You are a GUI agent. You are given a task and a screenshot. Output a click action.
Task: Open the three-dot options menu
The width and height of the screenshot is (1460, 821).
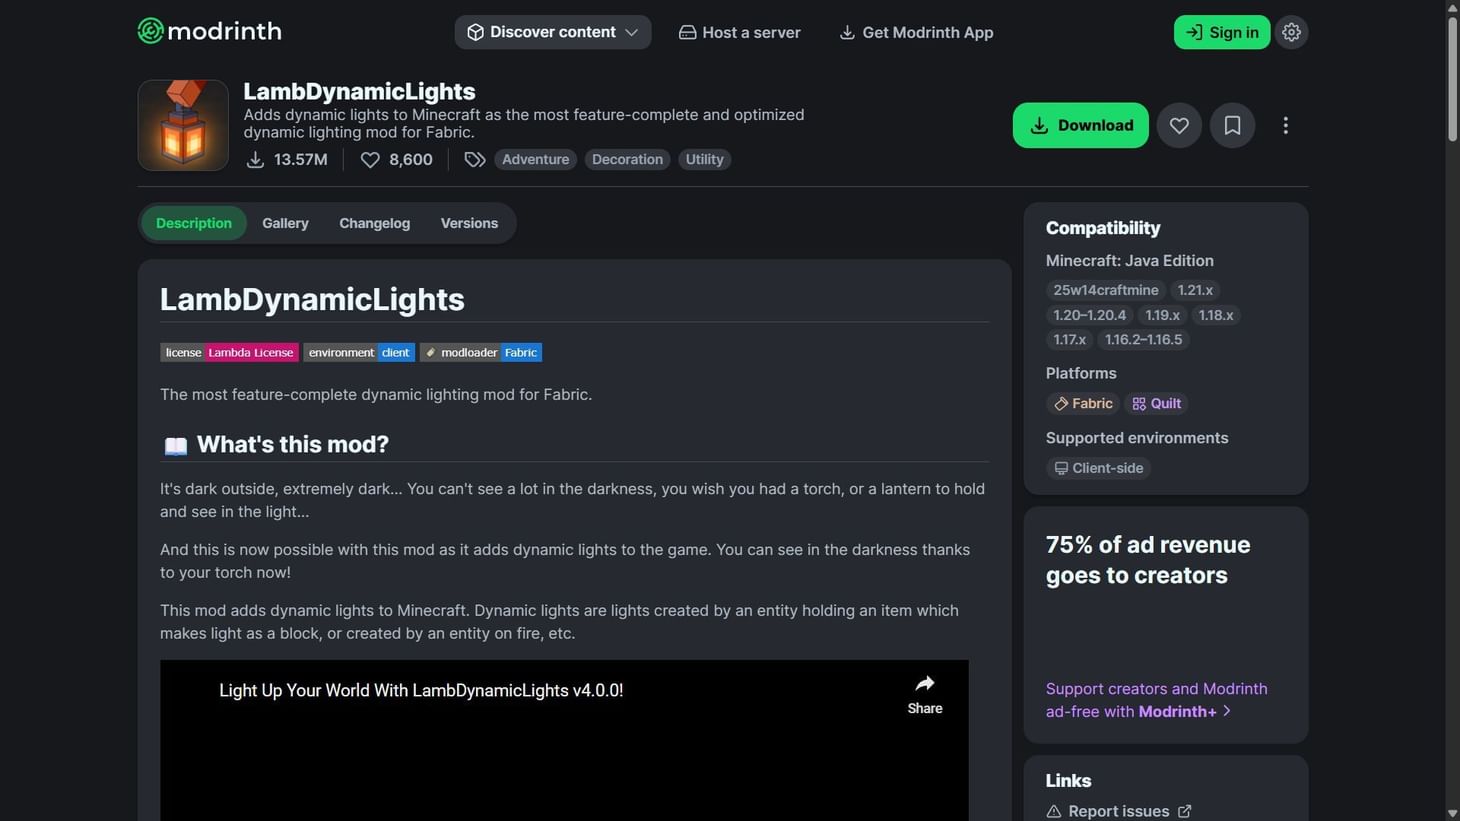point(1286,125)
